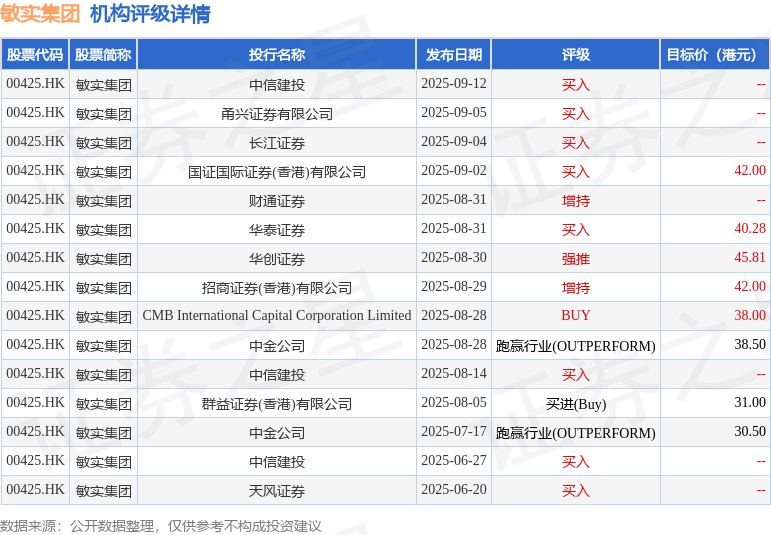771x535 pixels.
Task: Click the date 2025-06-27
Action: click(454, 460)
